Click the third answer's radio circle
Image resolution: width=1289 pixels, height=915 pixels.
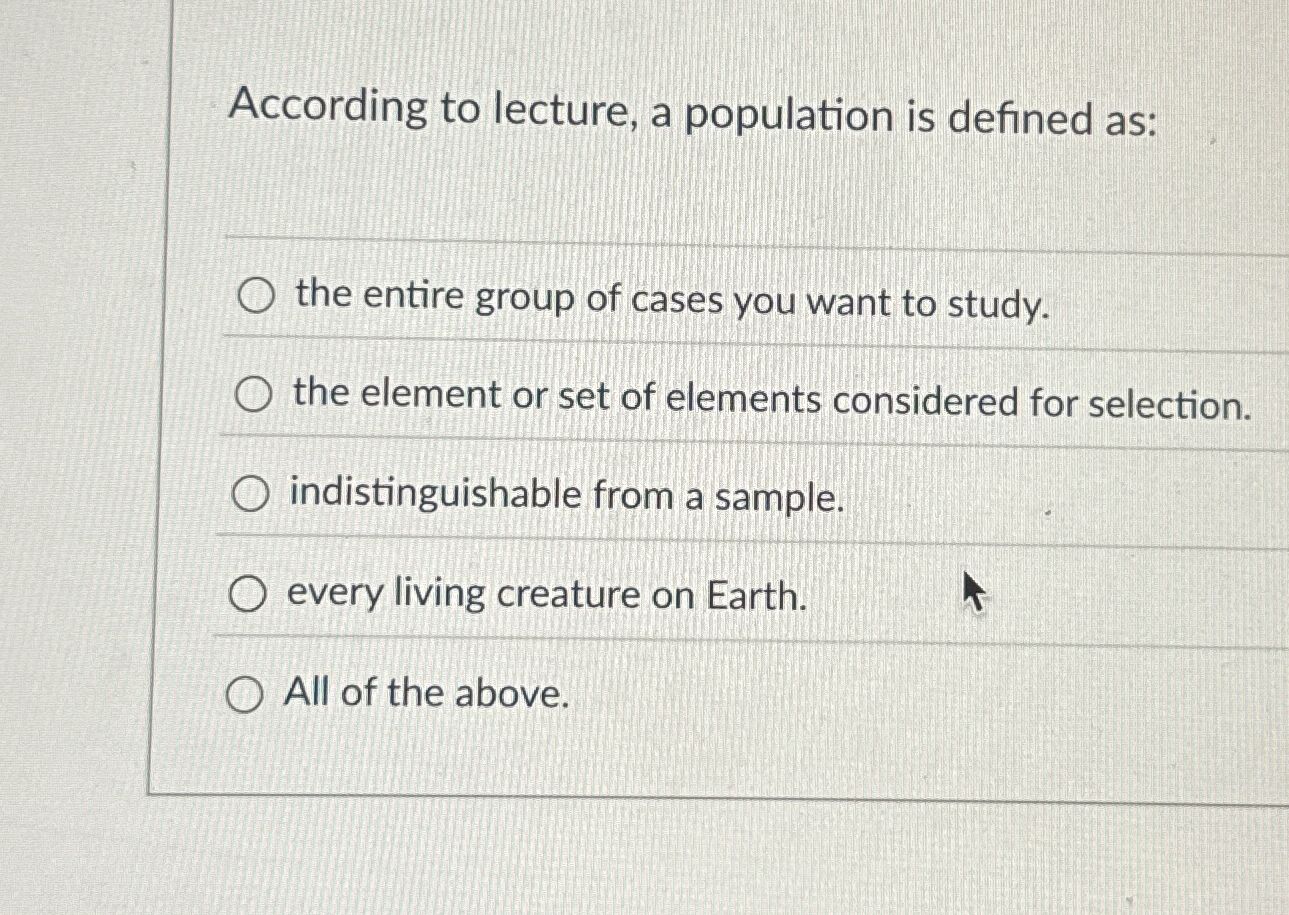click(249, 493)
